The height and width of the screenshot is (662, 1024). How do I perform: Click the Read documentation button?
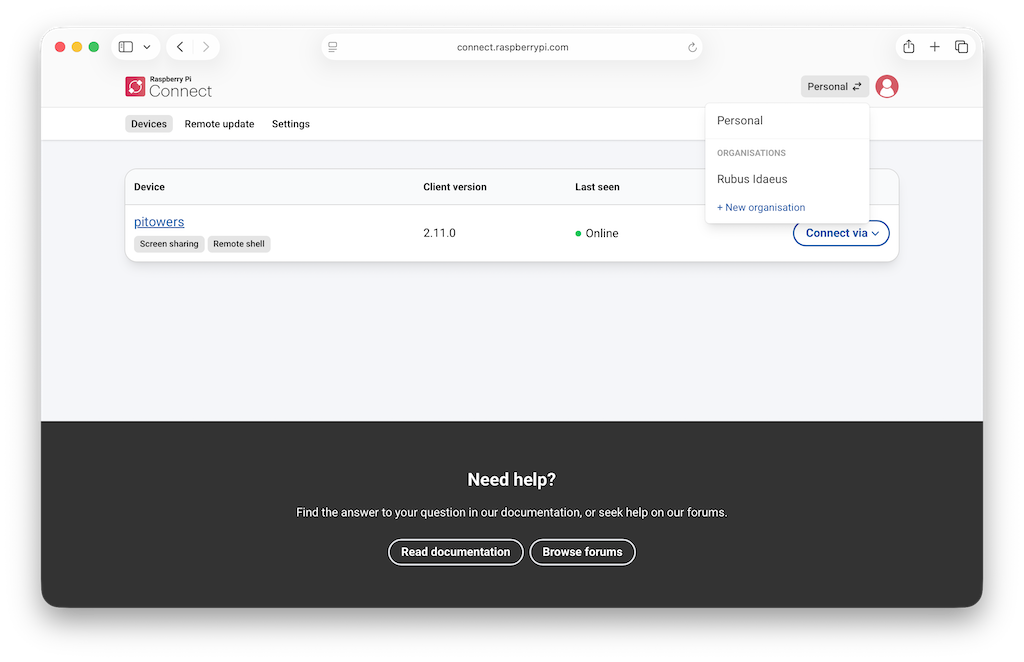pyautogui.click(x=456, y=552)
